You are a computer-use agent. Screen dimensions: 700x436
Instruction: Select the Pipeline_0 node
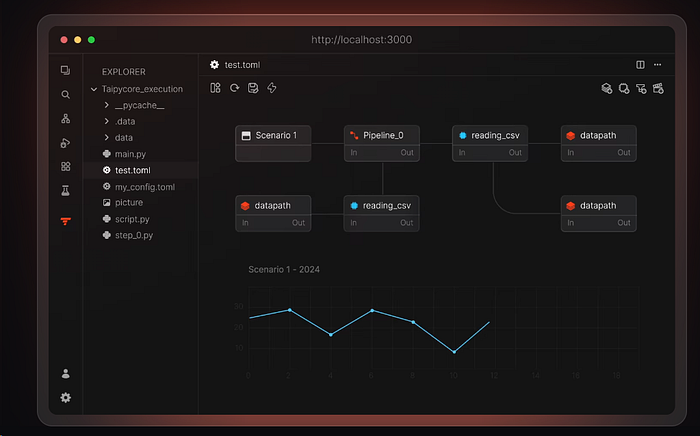382,135
